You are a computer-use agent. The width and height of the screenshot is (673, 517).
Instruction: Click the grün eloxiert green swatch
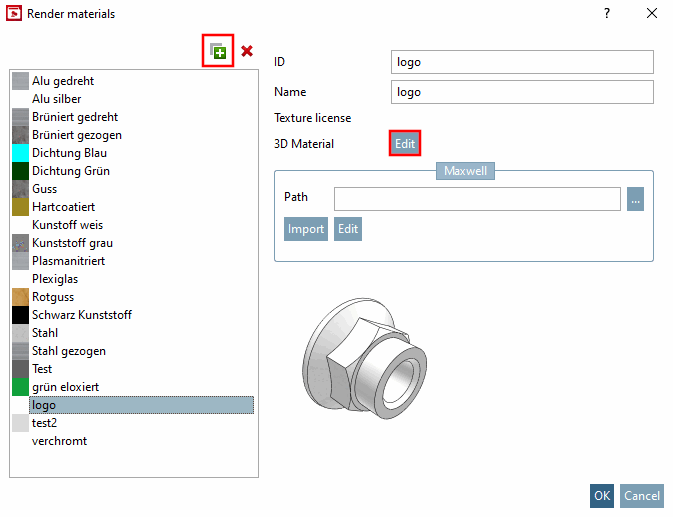point(20,387)
